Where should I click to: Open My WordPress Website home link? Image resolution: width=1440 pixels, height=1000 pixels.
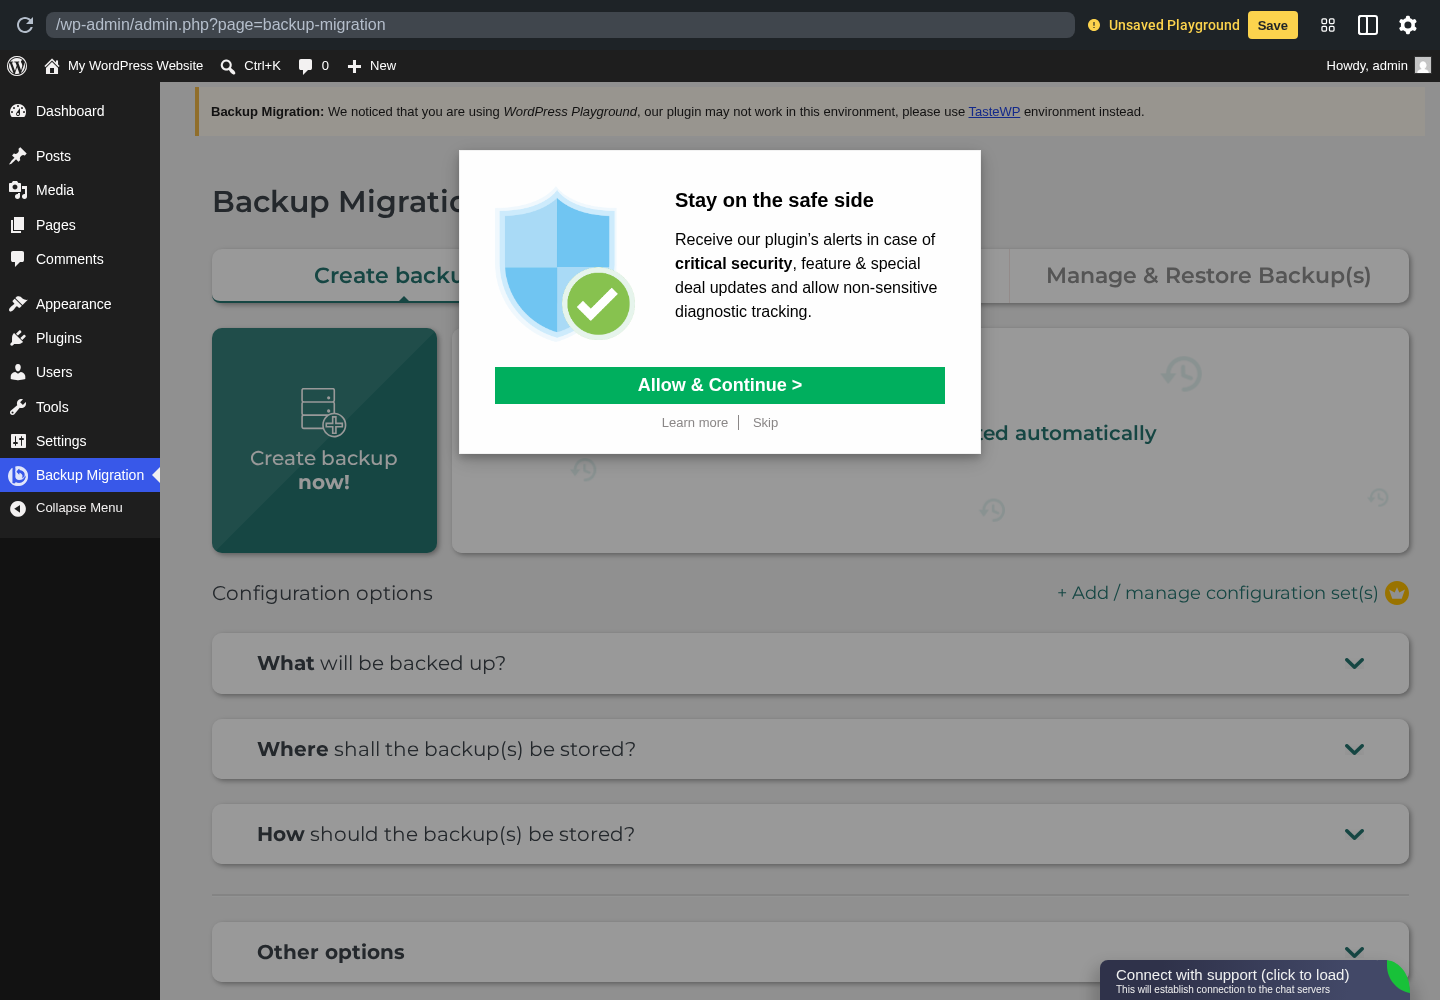[x=123, y=66]
